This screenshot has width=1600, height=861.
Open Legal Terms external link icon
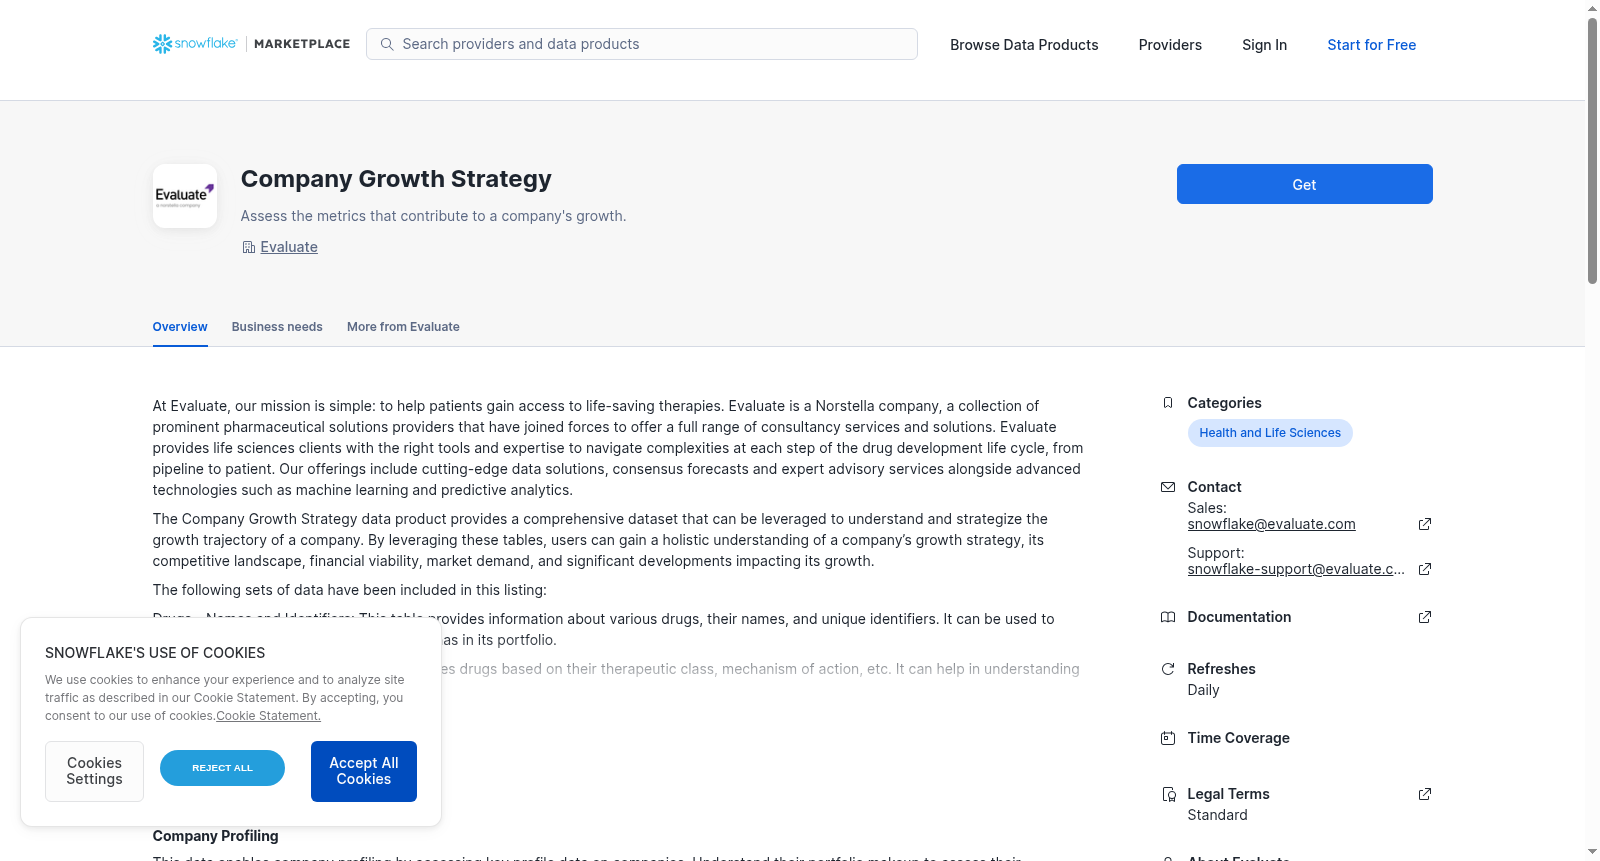click(1425, 794)
